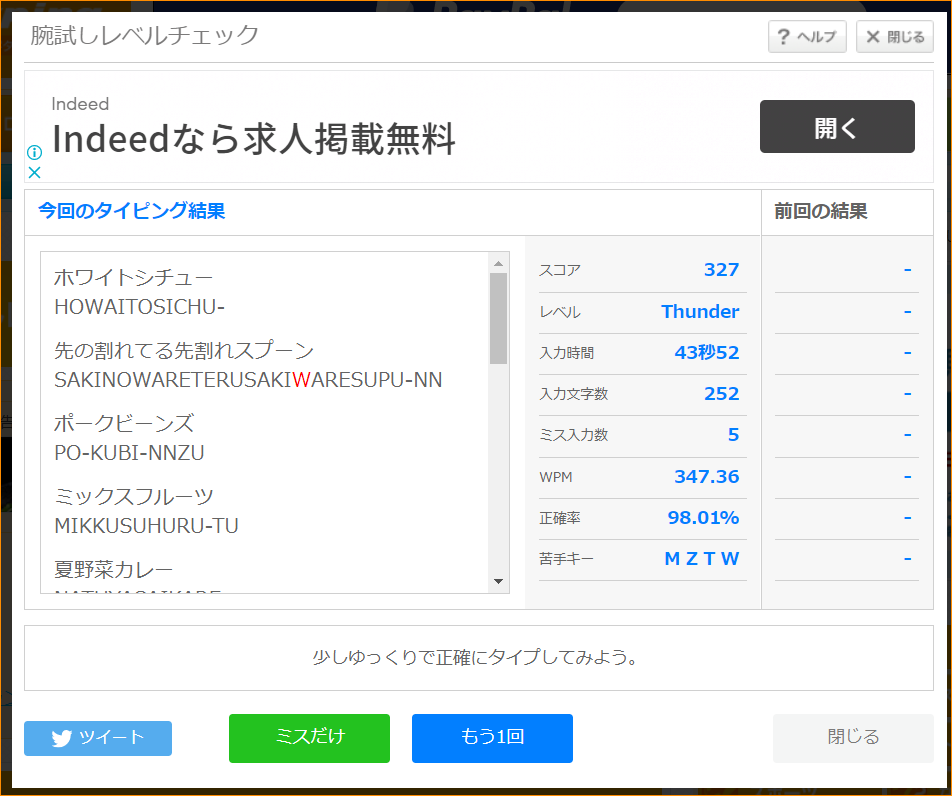Click the スコア label
952x796 pixels.
[560, 270]
